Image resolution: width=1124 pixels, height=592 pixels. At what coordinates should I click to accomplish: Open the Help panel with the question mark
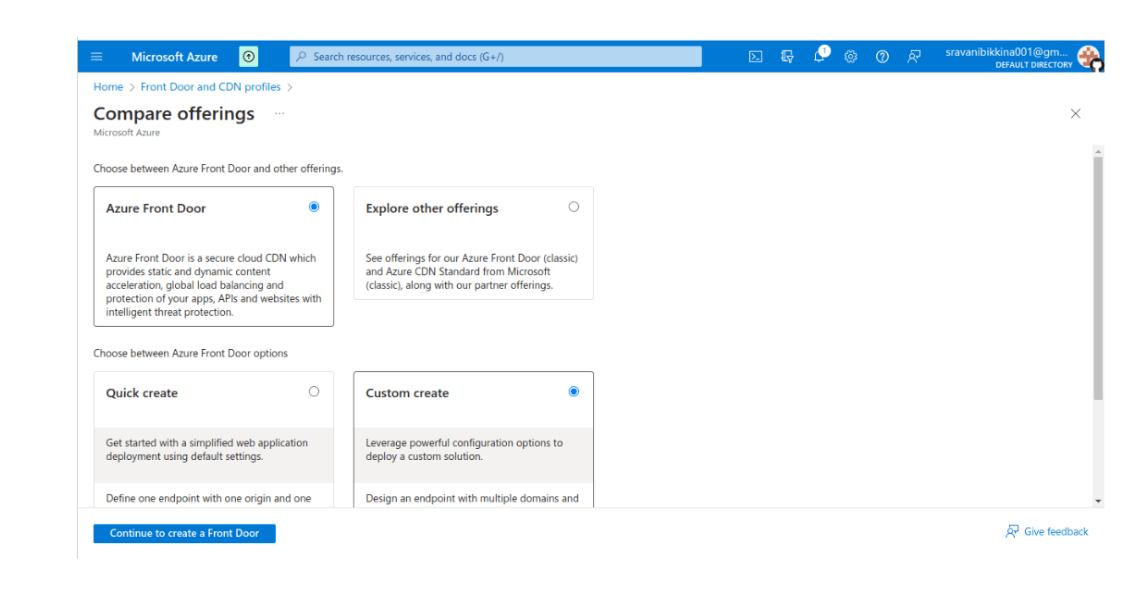[882, 56]
